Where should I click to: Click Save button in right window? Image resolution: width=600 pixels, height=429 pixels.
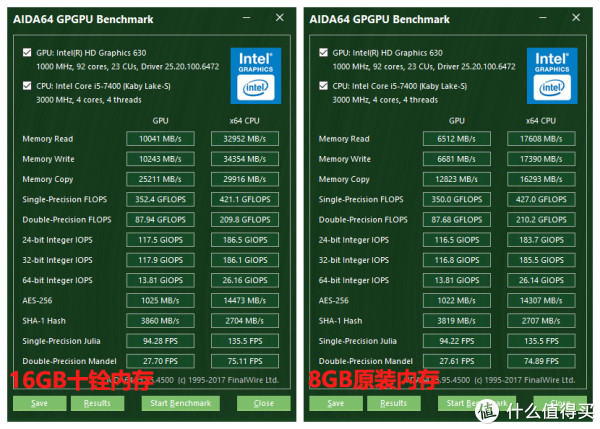click(336, 403)
